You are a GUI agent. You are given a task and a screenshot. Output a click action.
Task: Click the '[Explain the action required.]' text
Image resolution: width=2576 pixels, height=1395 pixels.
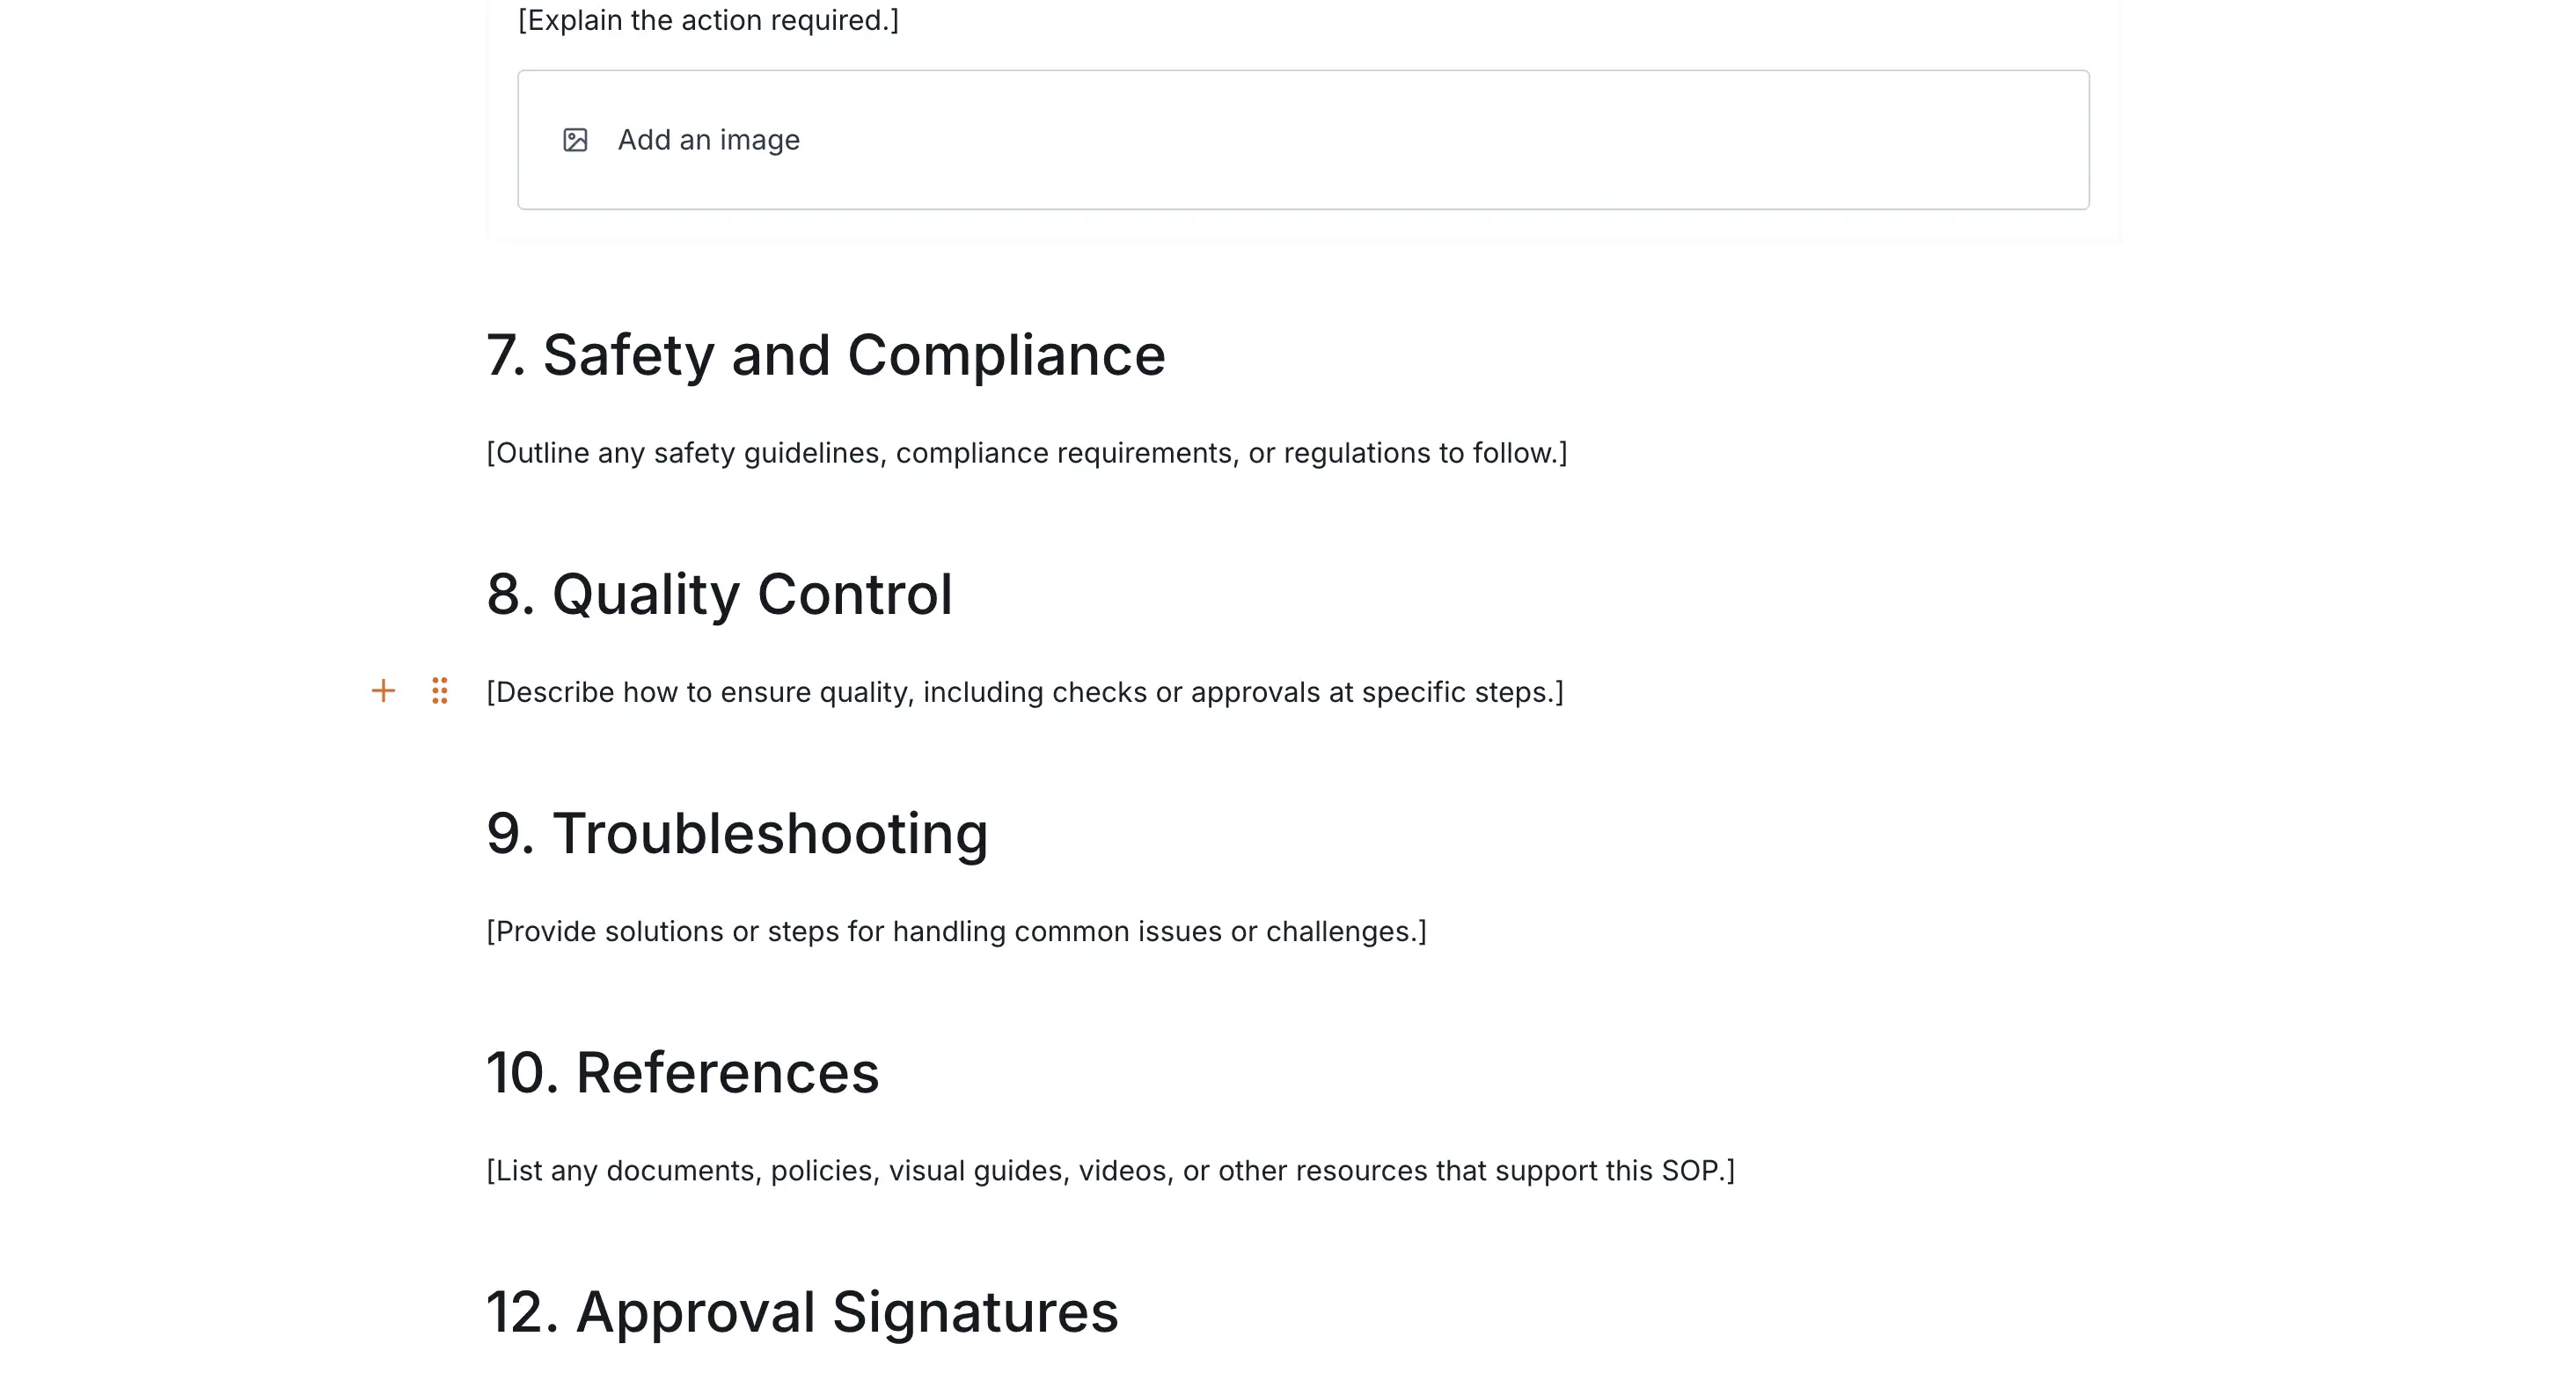[x=708, y=20]
